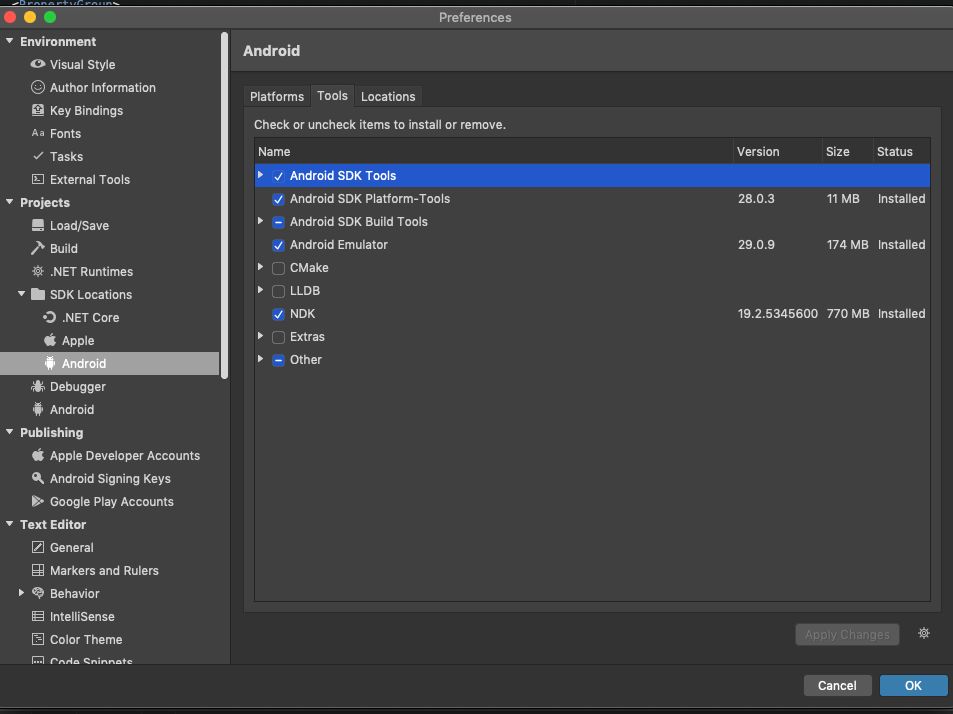Switch to the Locations tab
The height and width of the screenshot is (714, 953).
(x=388, y=96)
